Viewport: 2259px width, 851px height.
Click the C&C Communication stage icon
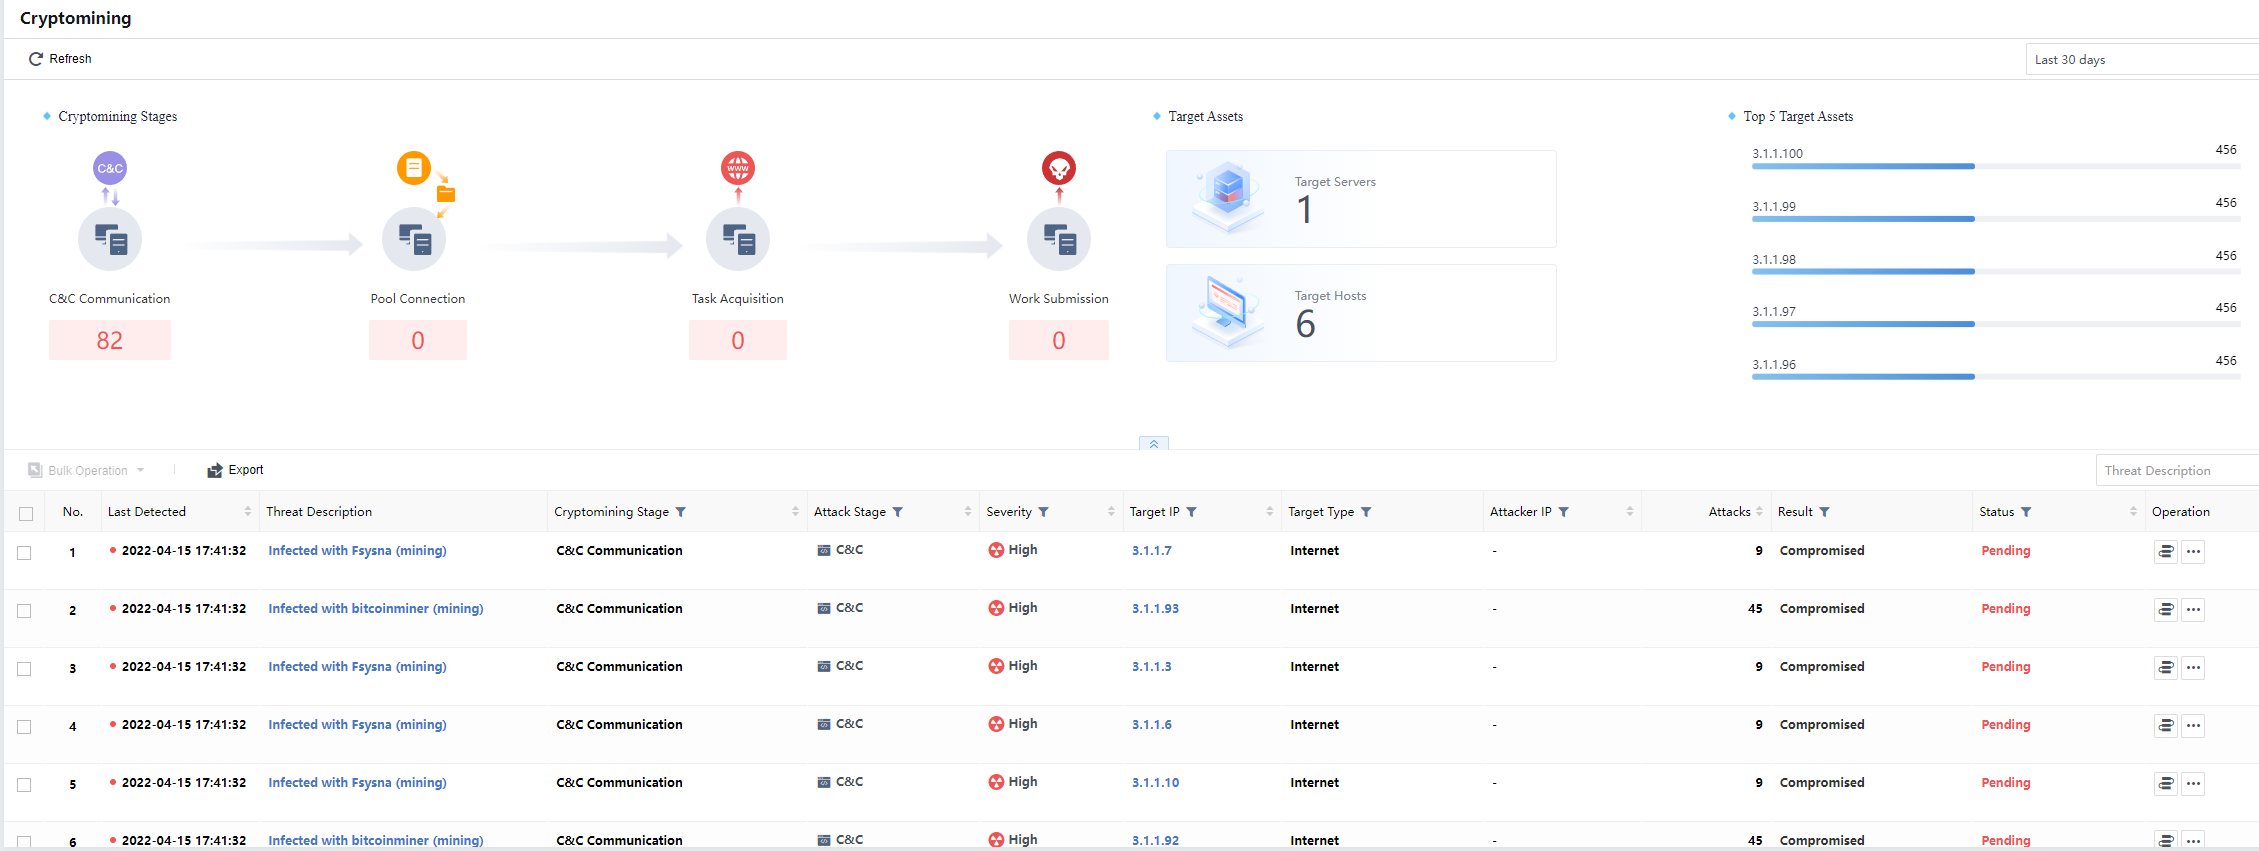click(110, 239)
